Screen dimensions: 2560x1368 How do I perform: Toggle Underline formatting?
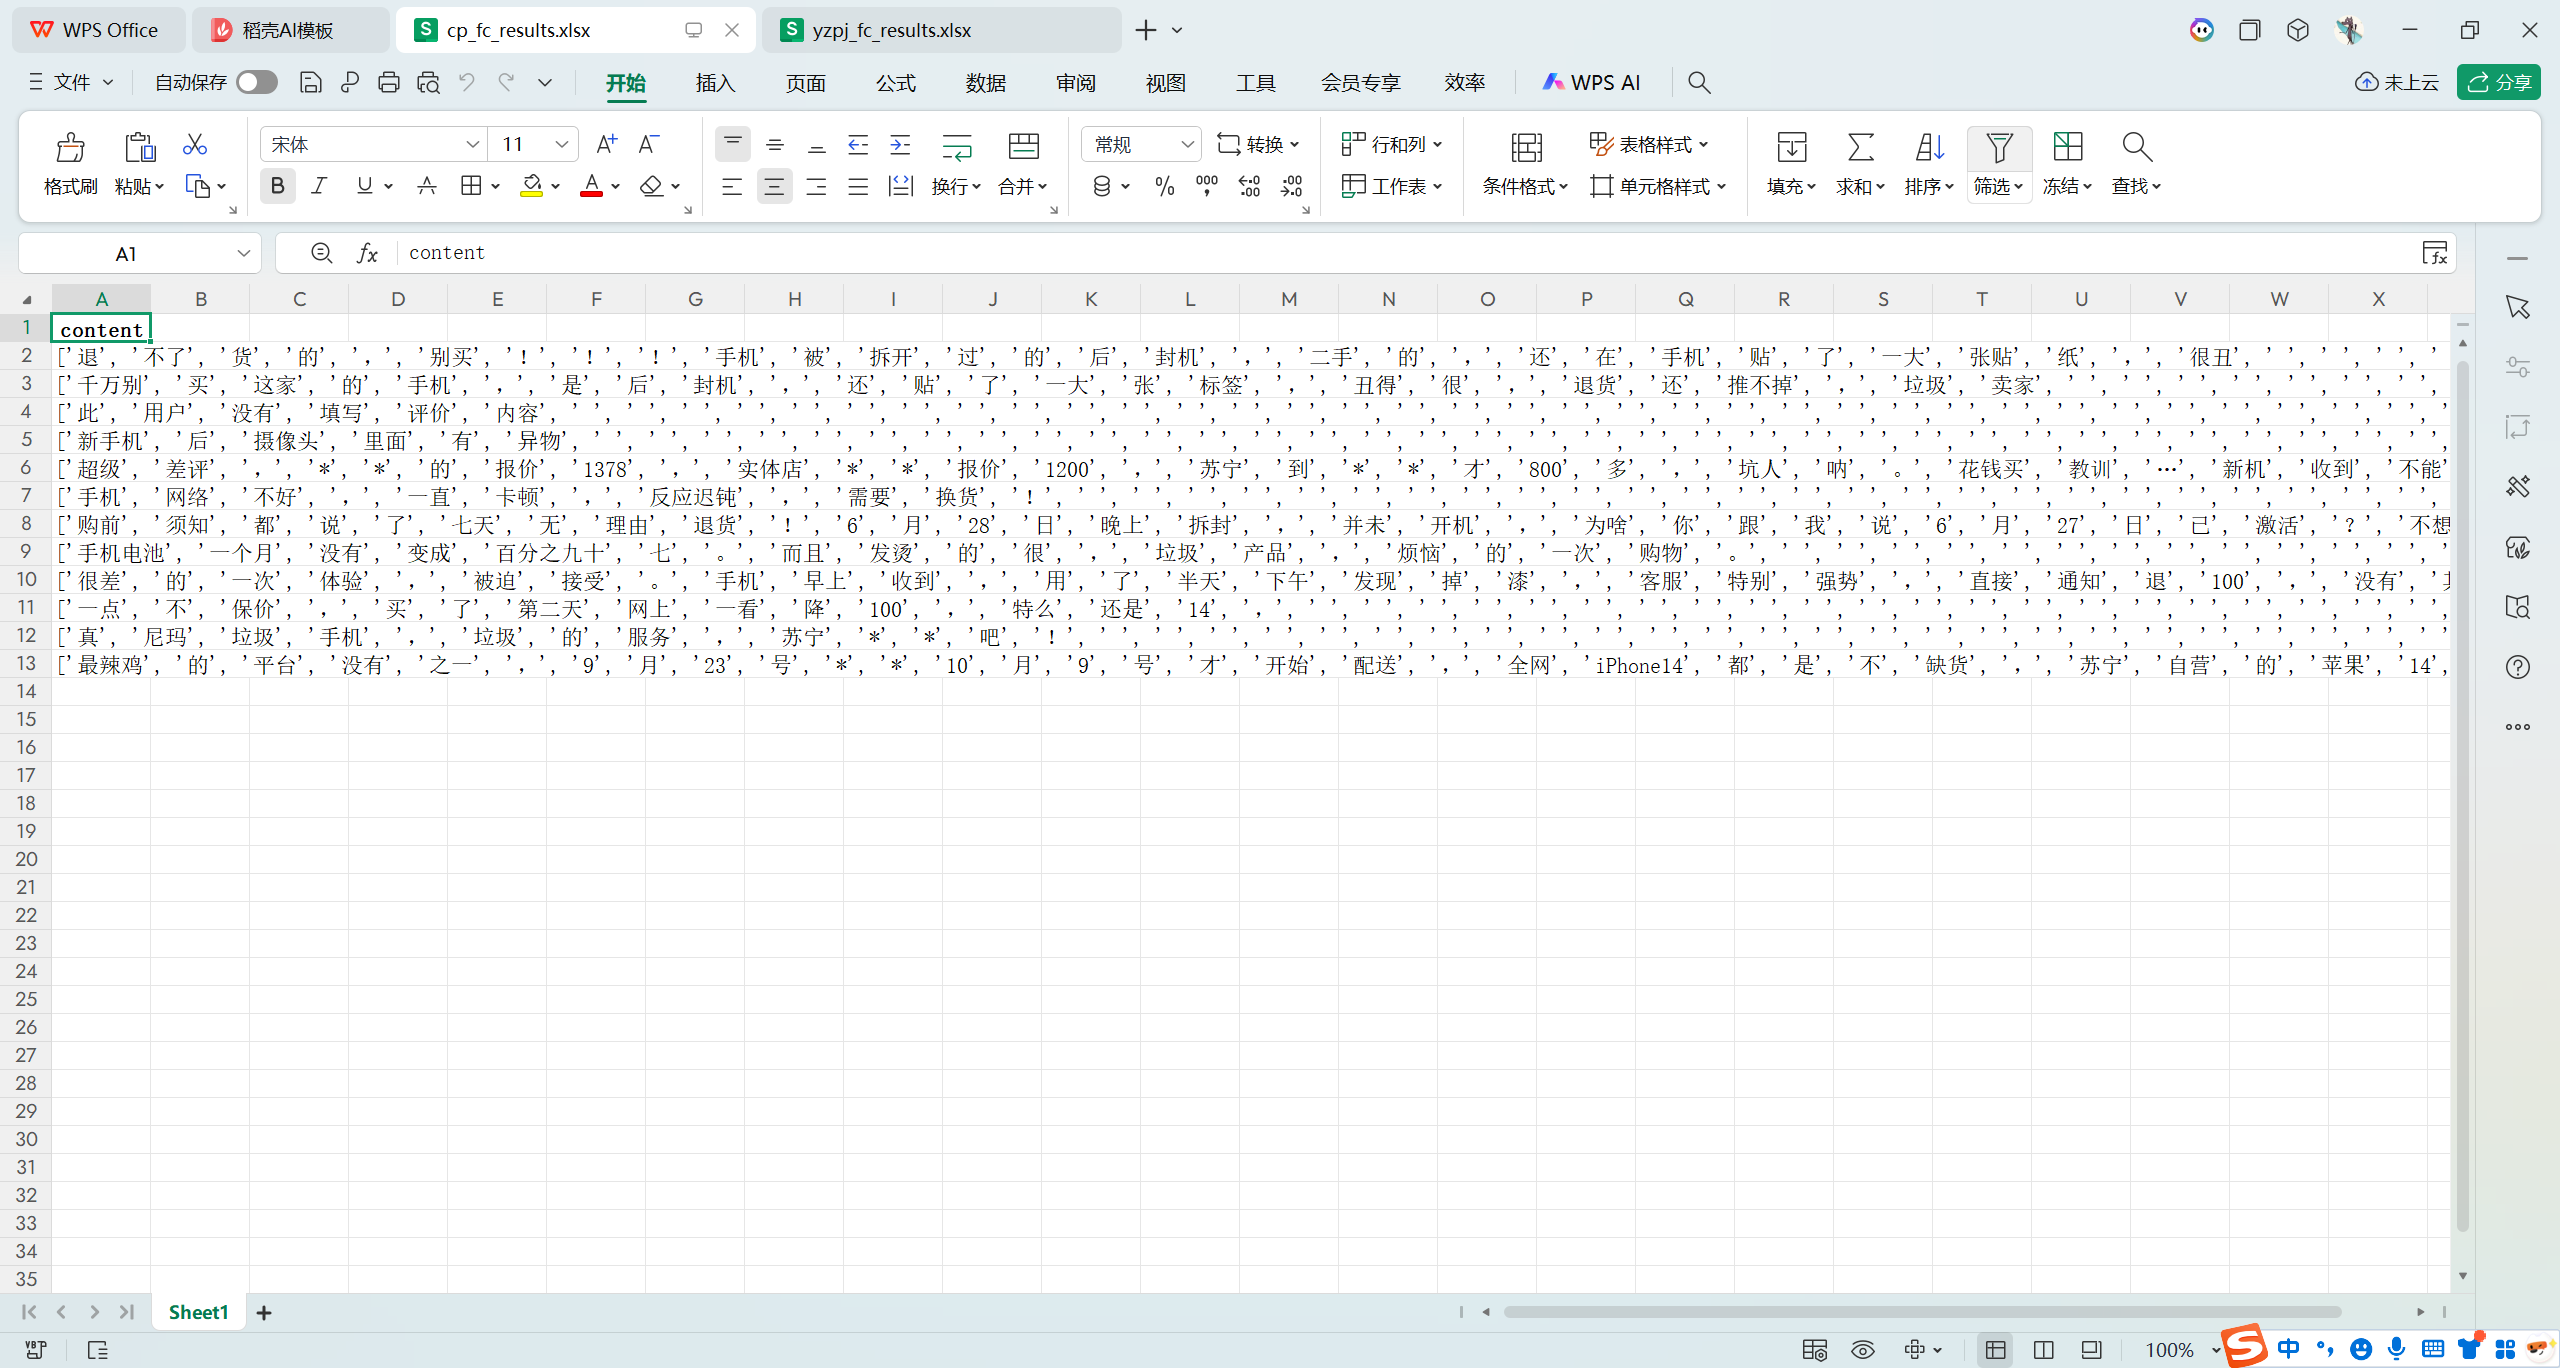coord(364,186)
